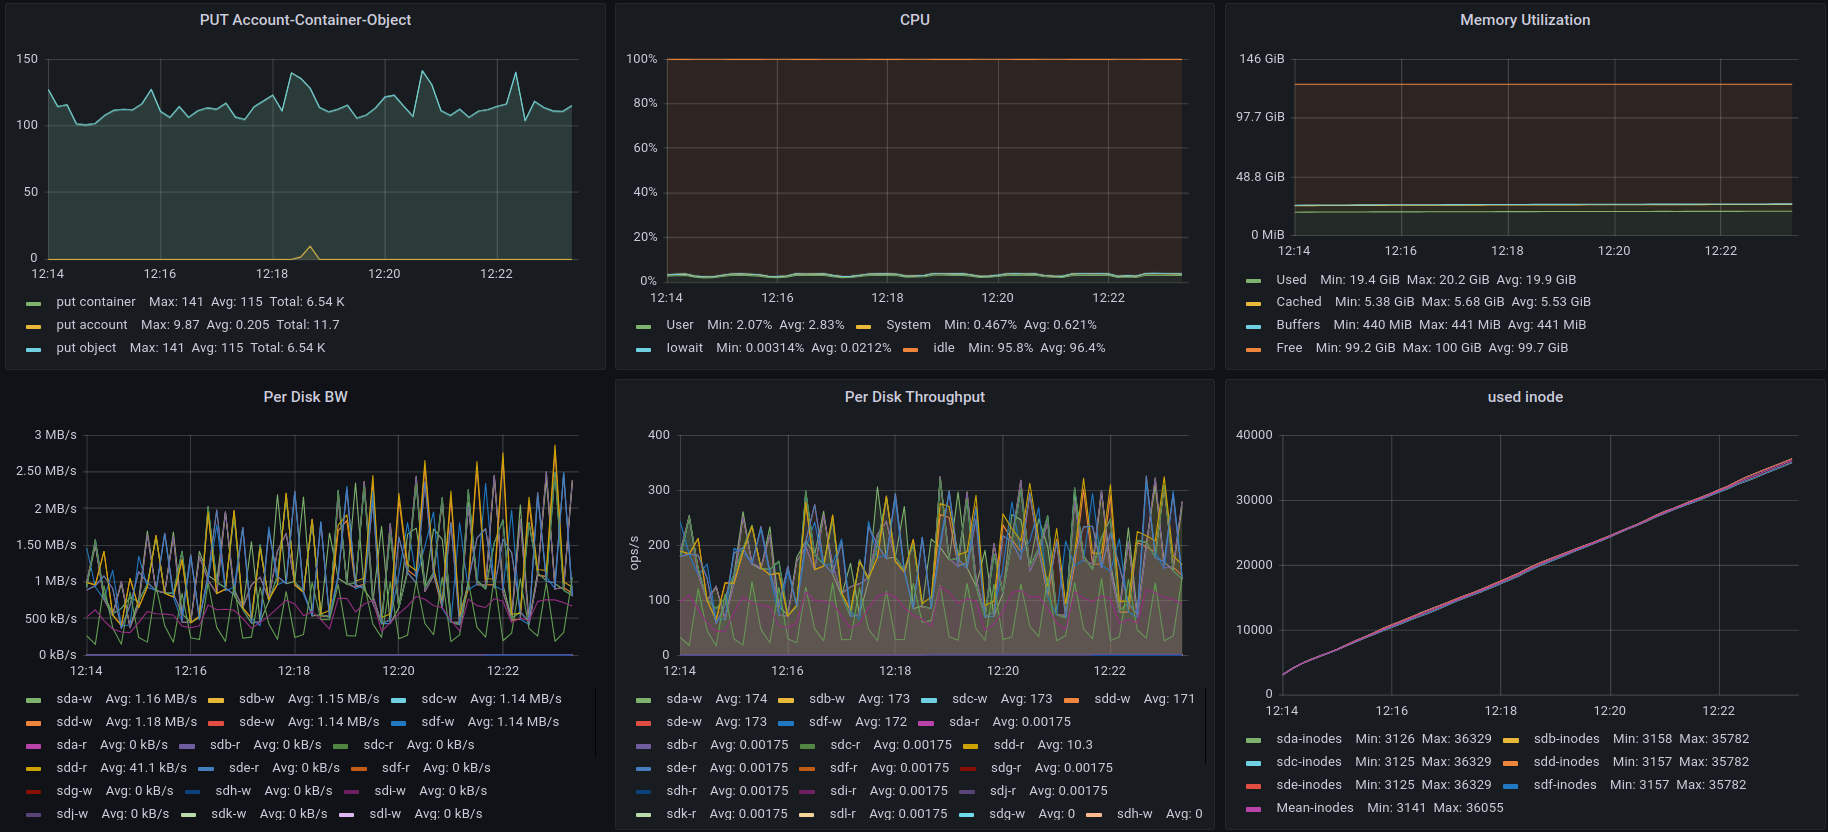Image resolution: width=1828 pixels, height=832 pixels.
Task: Open the Per Disk BW panel menu
Action: pyautogui.click(x=305, y=397)
